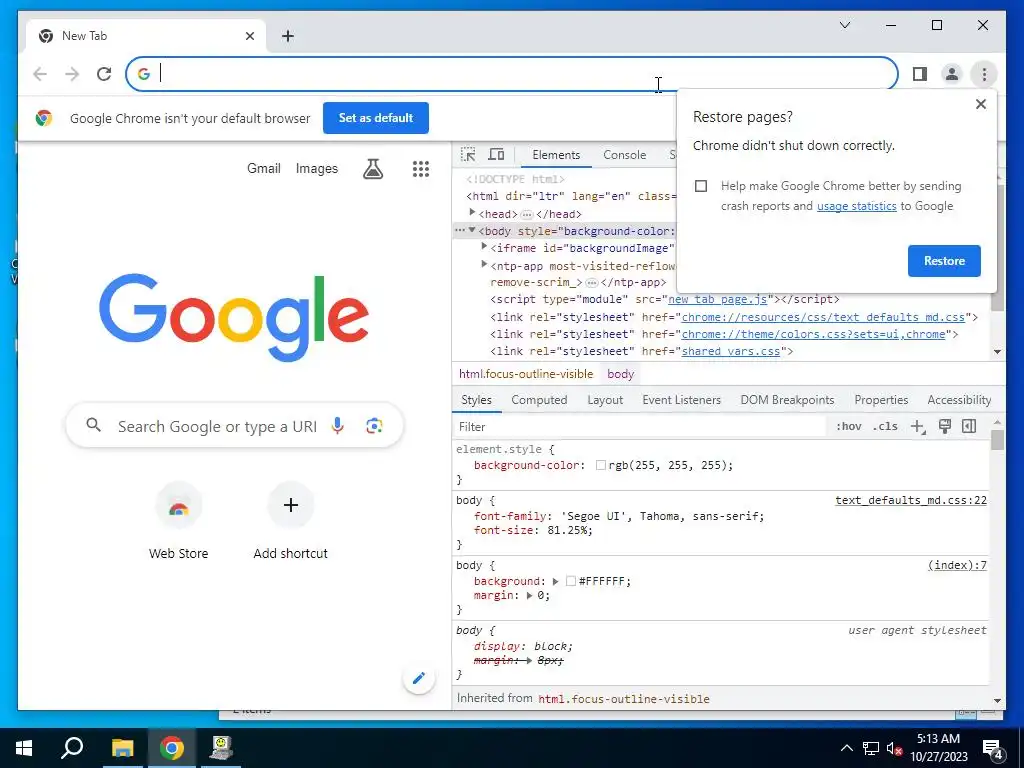Open the Web Store shortcut
The height and width of the screenshot is (768, 1024).
(178, 521)
